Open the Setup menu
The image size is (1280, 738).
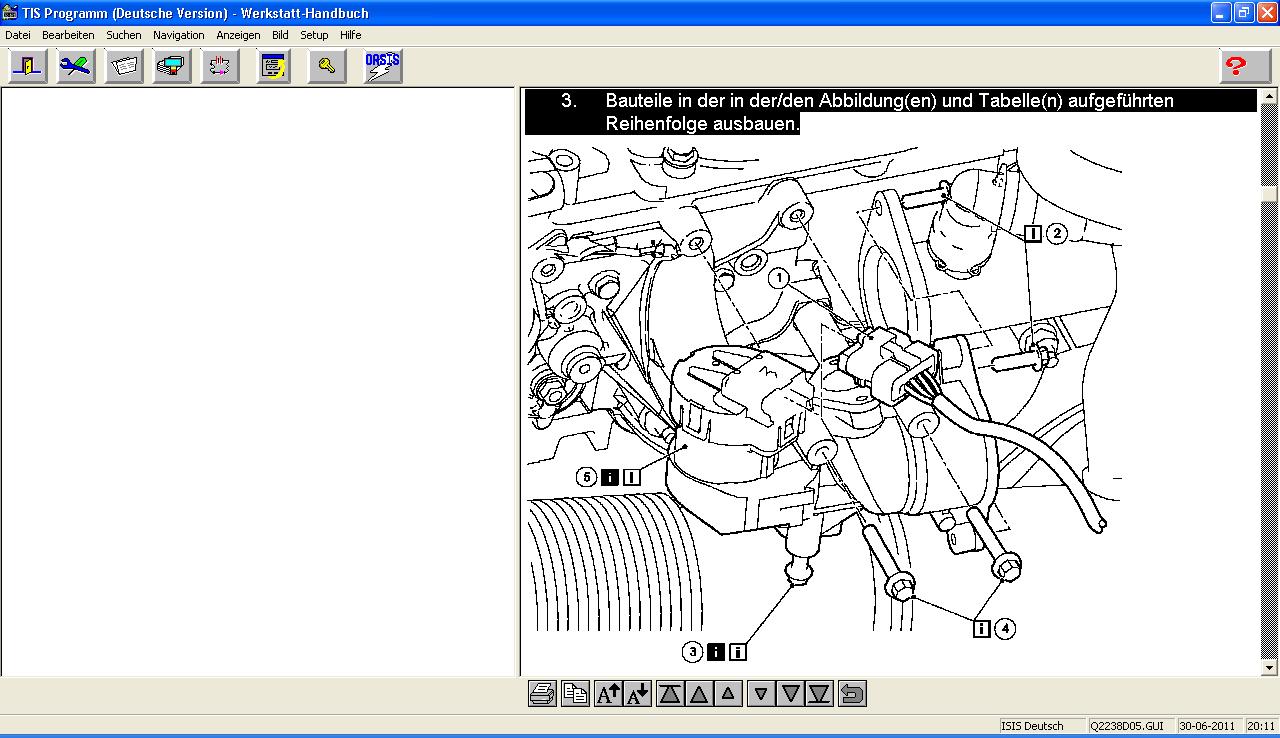(x=314, y=35)
